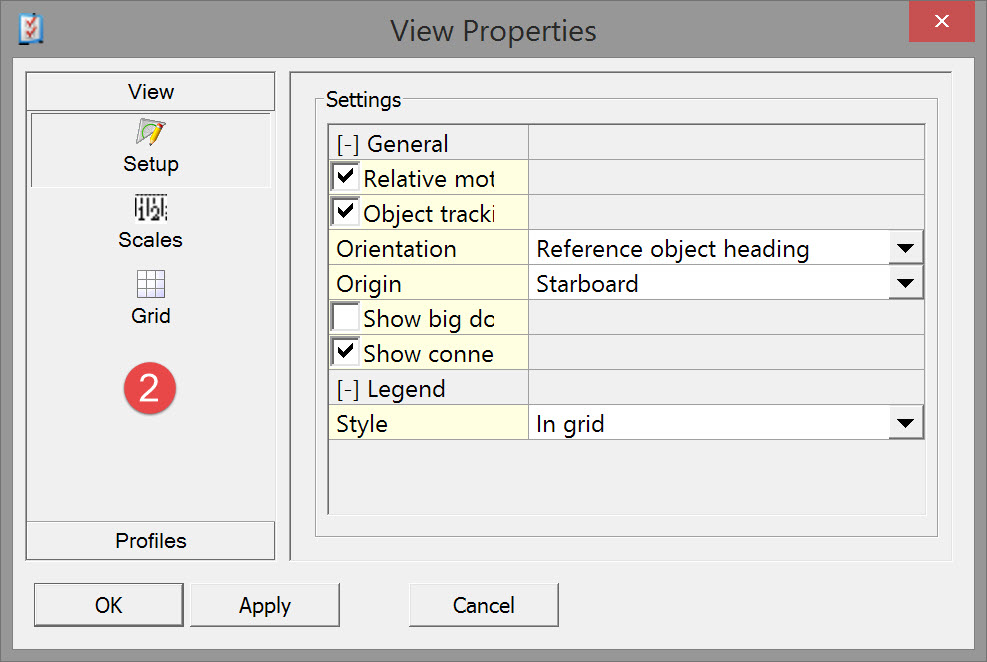987x662 pixels.
Task: Click the View Properties title bar icon
Action: click(32, 29)
